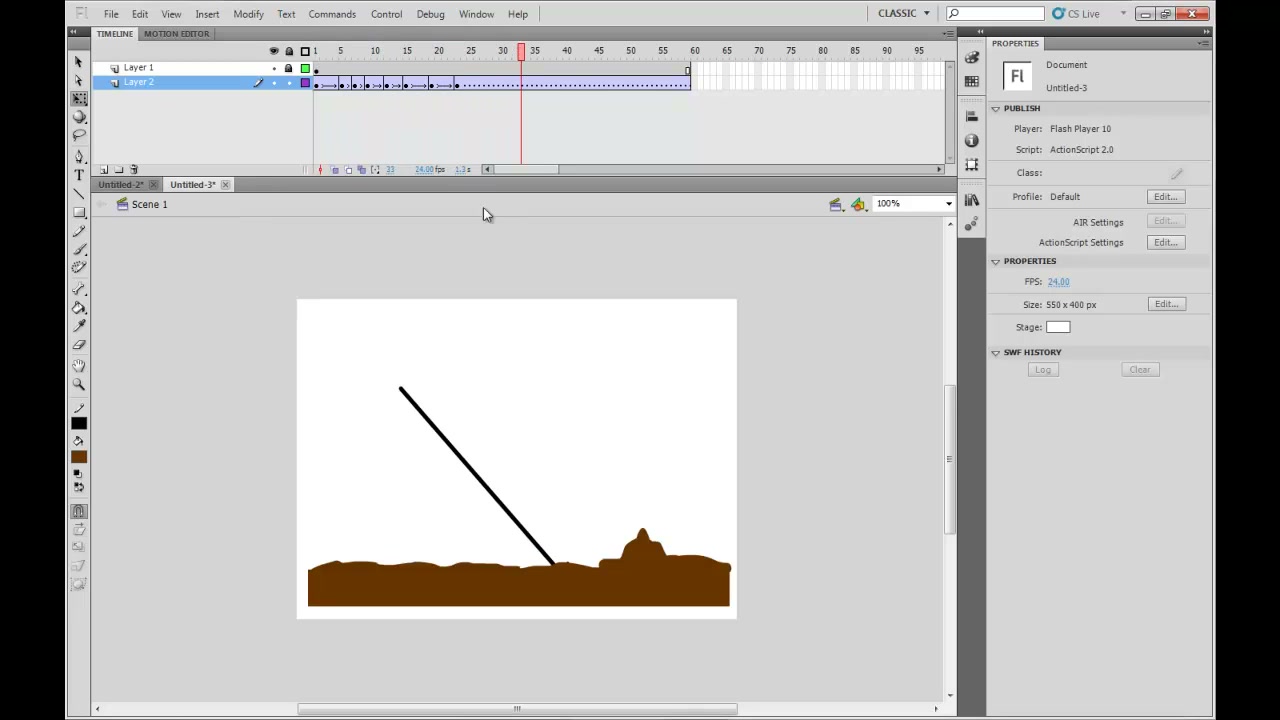Image resolution: width=1280 pixels, height=720 pixels.
Task: Open the Properties panel options menu
Action: [x=1203, y=44]
